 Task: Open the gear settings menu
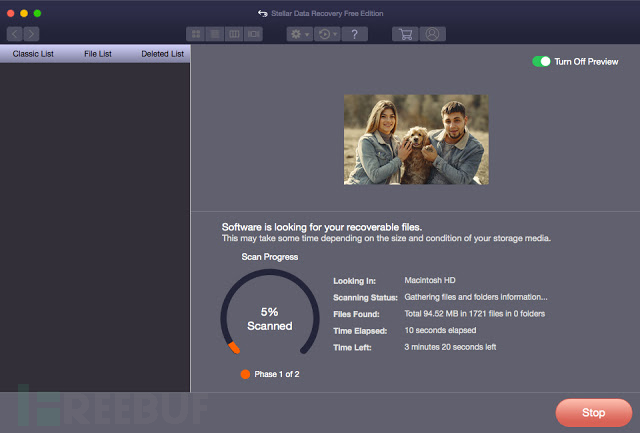300,34
